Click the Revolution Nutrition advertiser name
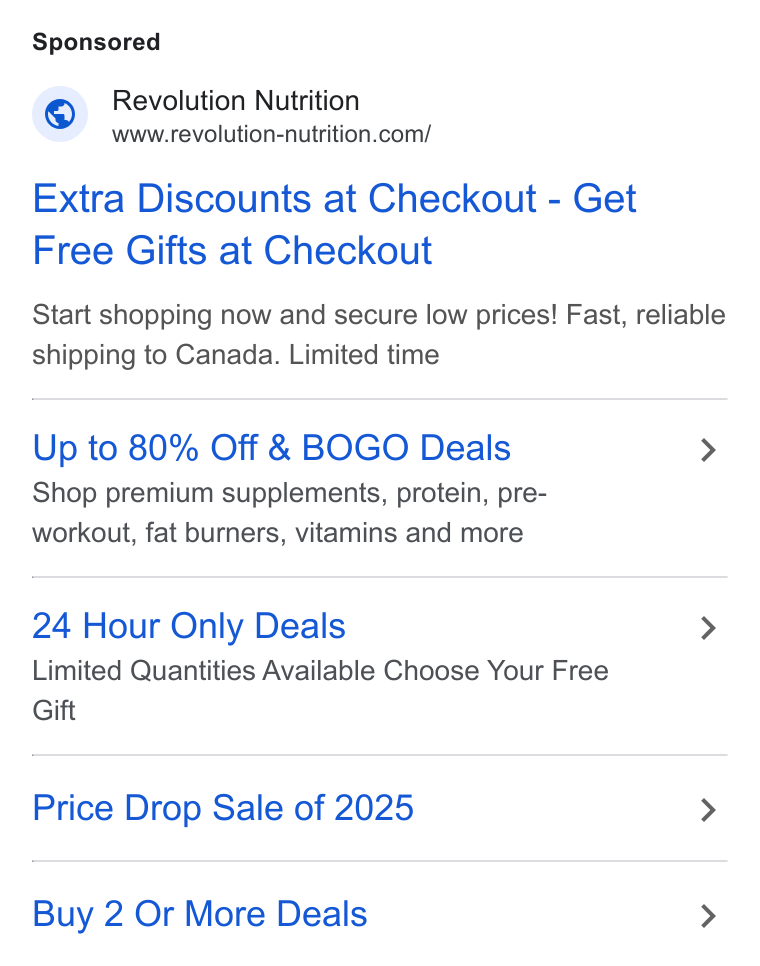The image size is (760, 966). tap(236, 100)
